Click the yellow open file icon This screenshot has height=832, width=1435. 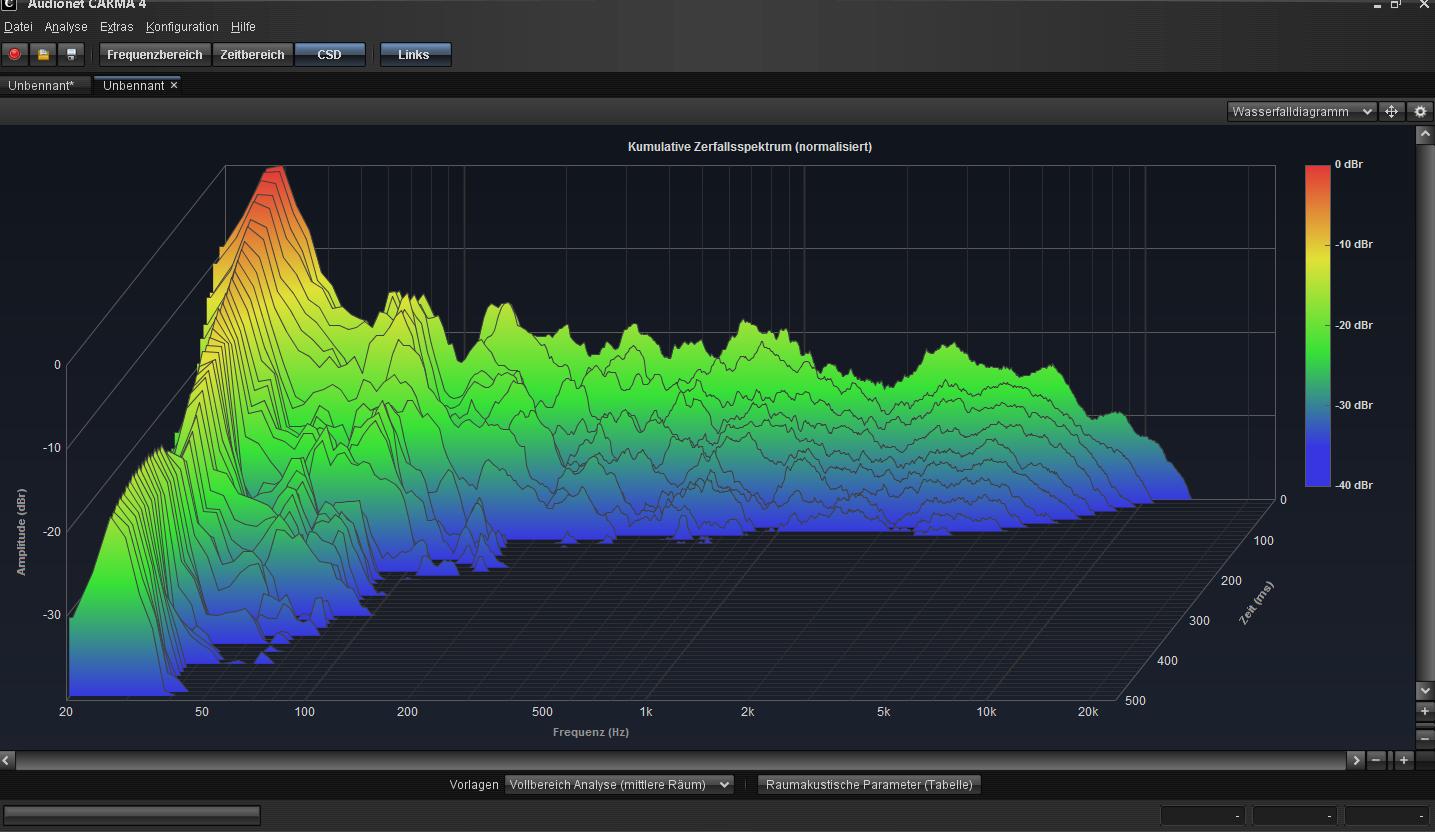click(x=43, y=55)
